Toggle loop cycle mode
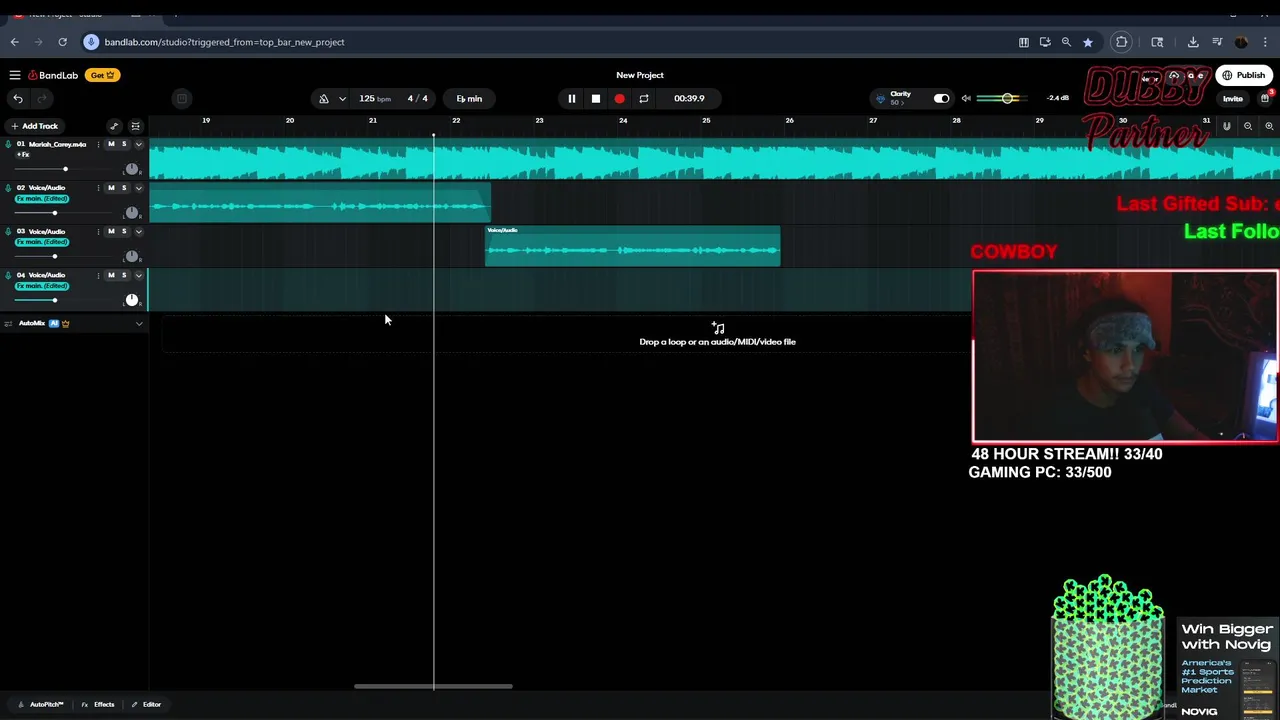The height and width of the screenshot is (720, 1280). coord(644,98)
